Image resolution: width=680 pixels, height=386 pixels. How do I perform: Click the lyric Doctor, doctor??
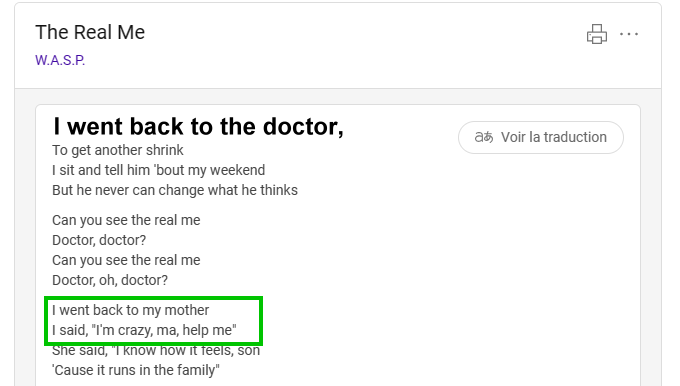pos(99,240)
